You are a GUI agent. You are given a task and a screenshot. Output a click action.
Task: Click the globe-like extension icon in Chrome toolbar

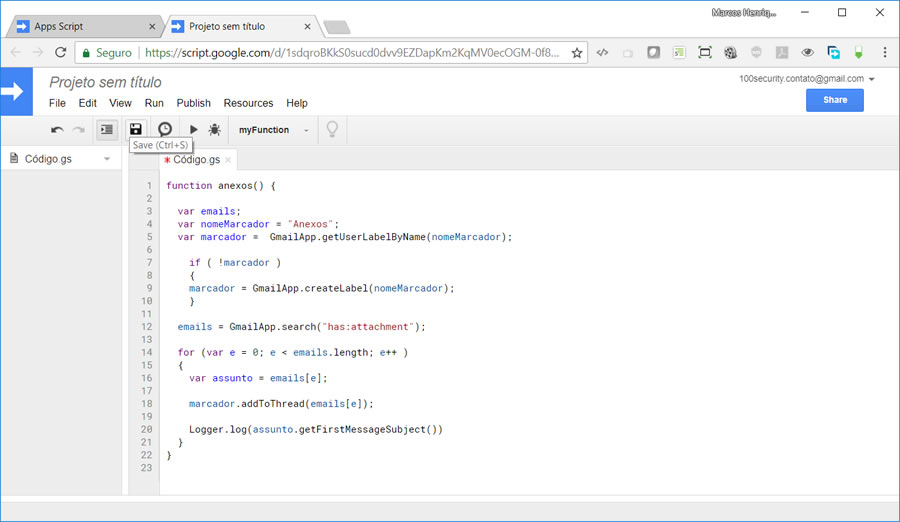[730, 53]
